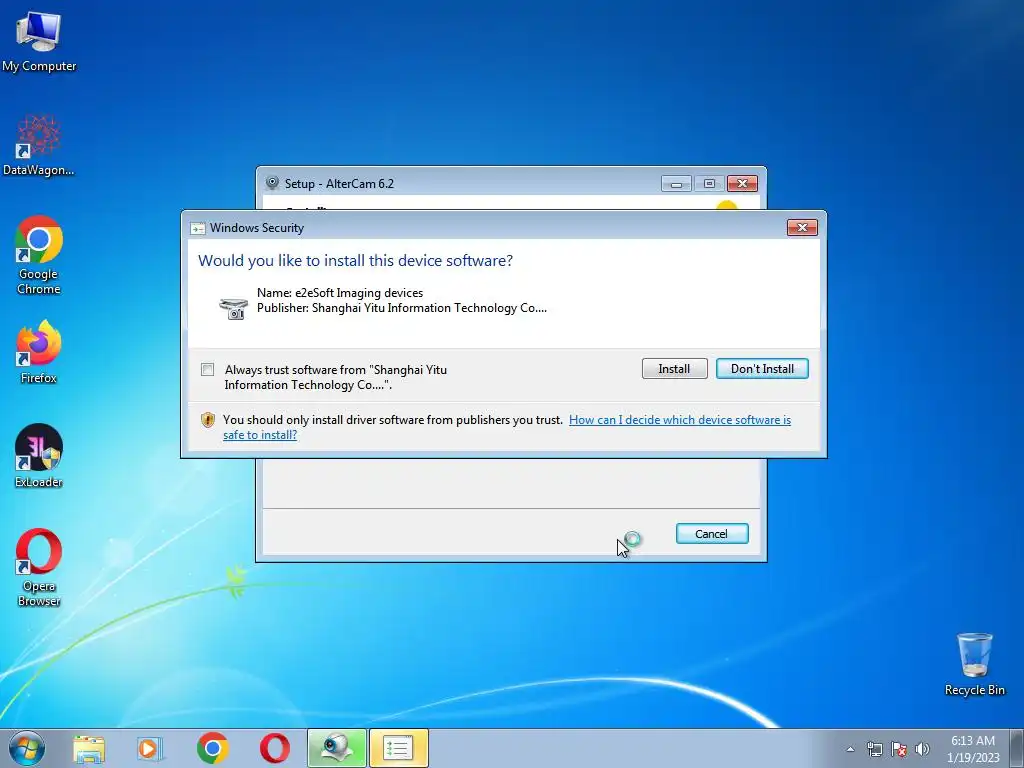Minimize the AlterCam Setup window

676,184
